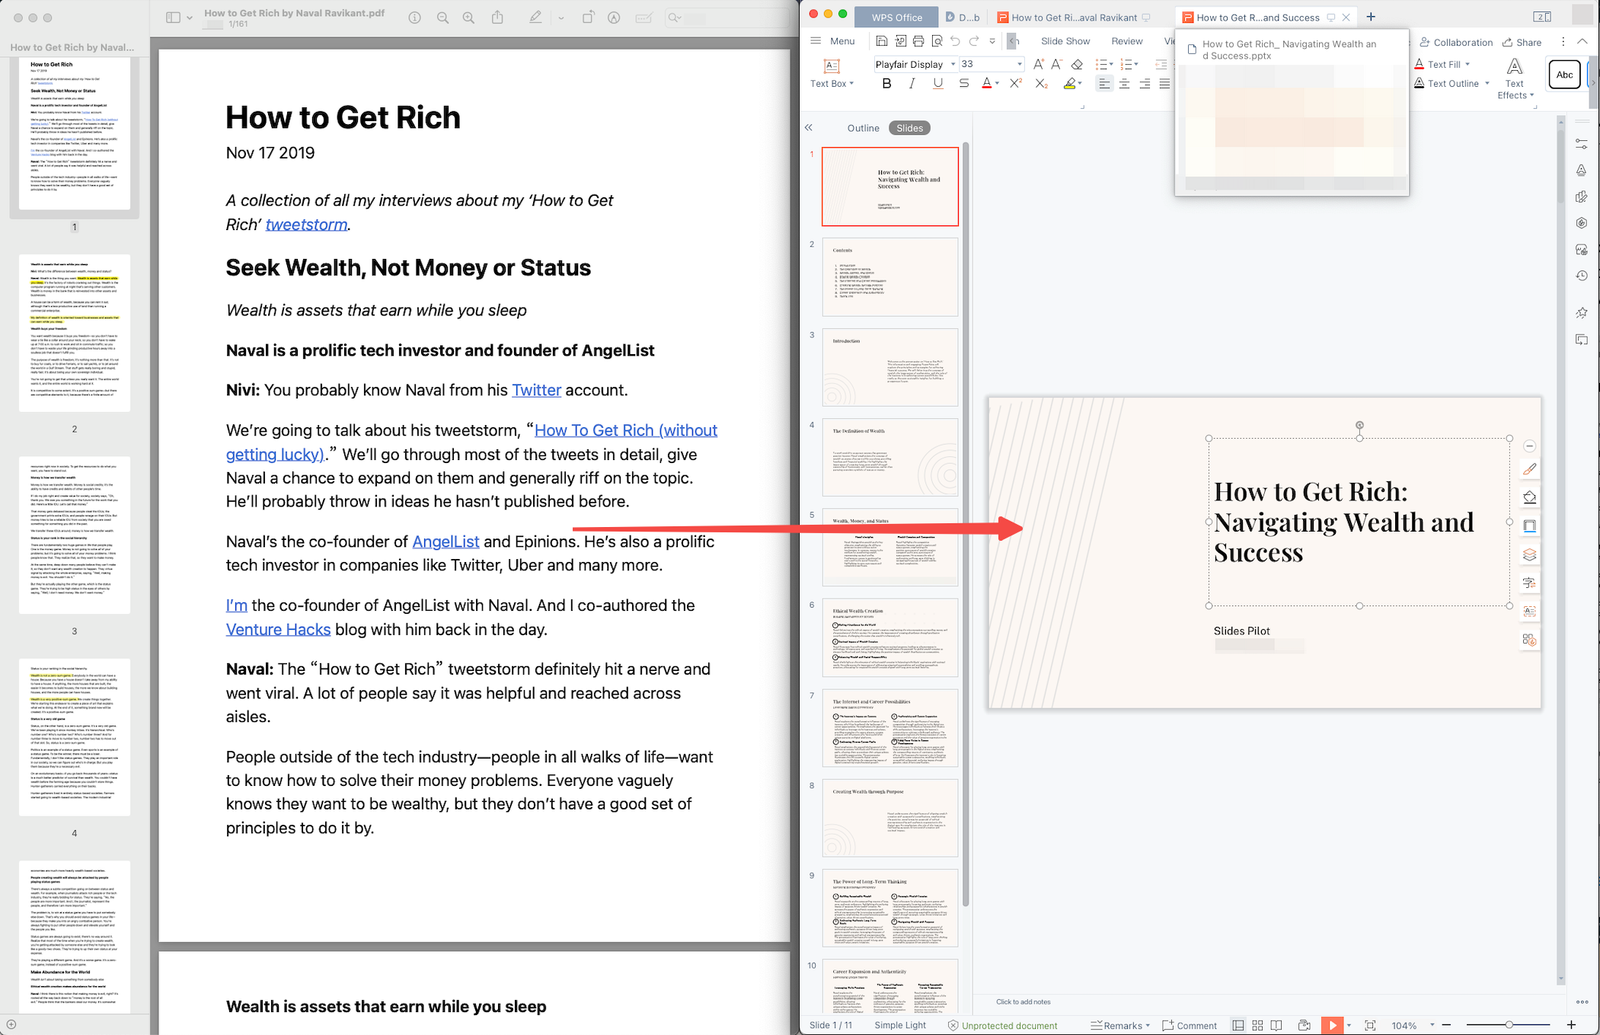Click the Twitter hyperlink in the PDF
1600x1035 pixels.
pos(536,390)
